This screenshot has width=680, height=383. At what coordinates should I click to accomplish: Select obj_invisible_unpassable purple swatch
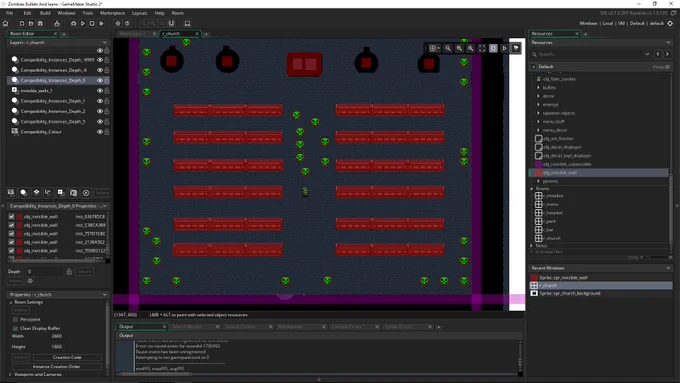click(539, 164)
